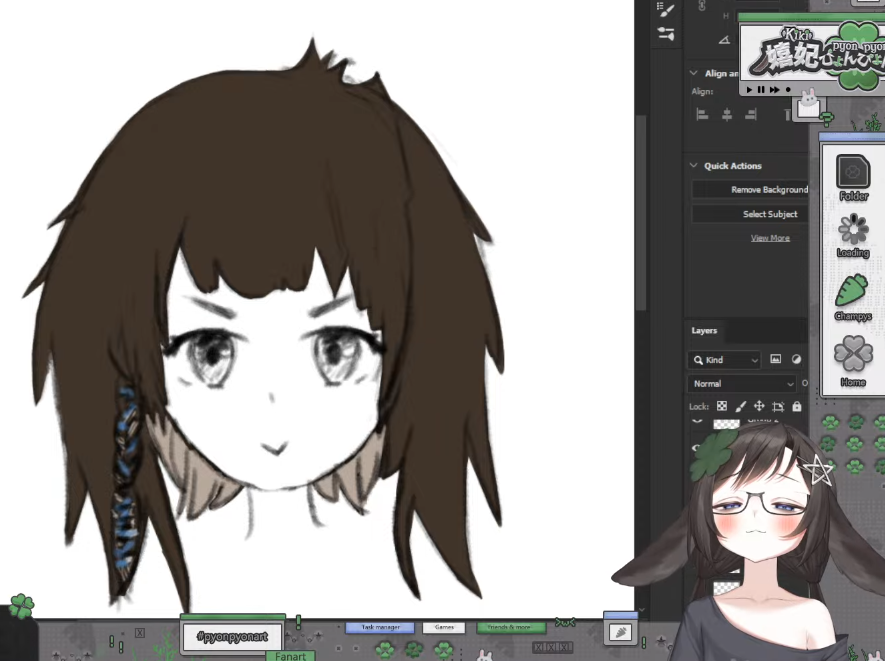This screenshot has height=661, width=885.
Task: Switch to the Layers tab
Action: click(x=704, y=331)
